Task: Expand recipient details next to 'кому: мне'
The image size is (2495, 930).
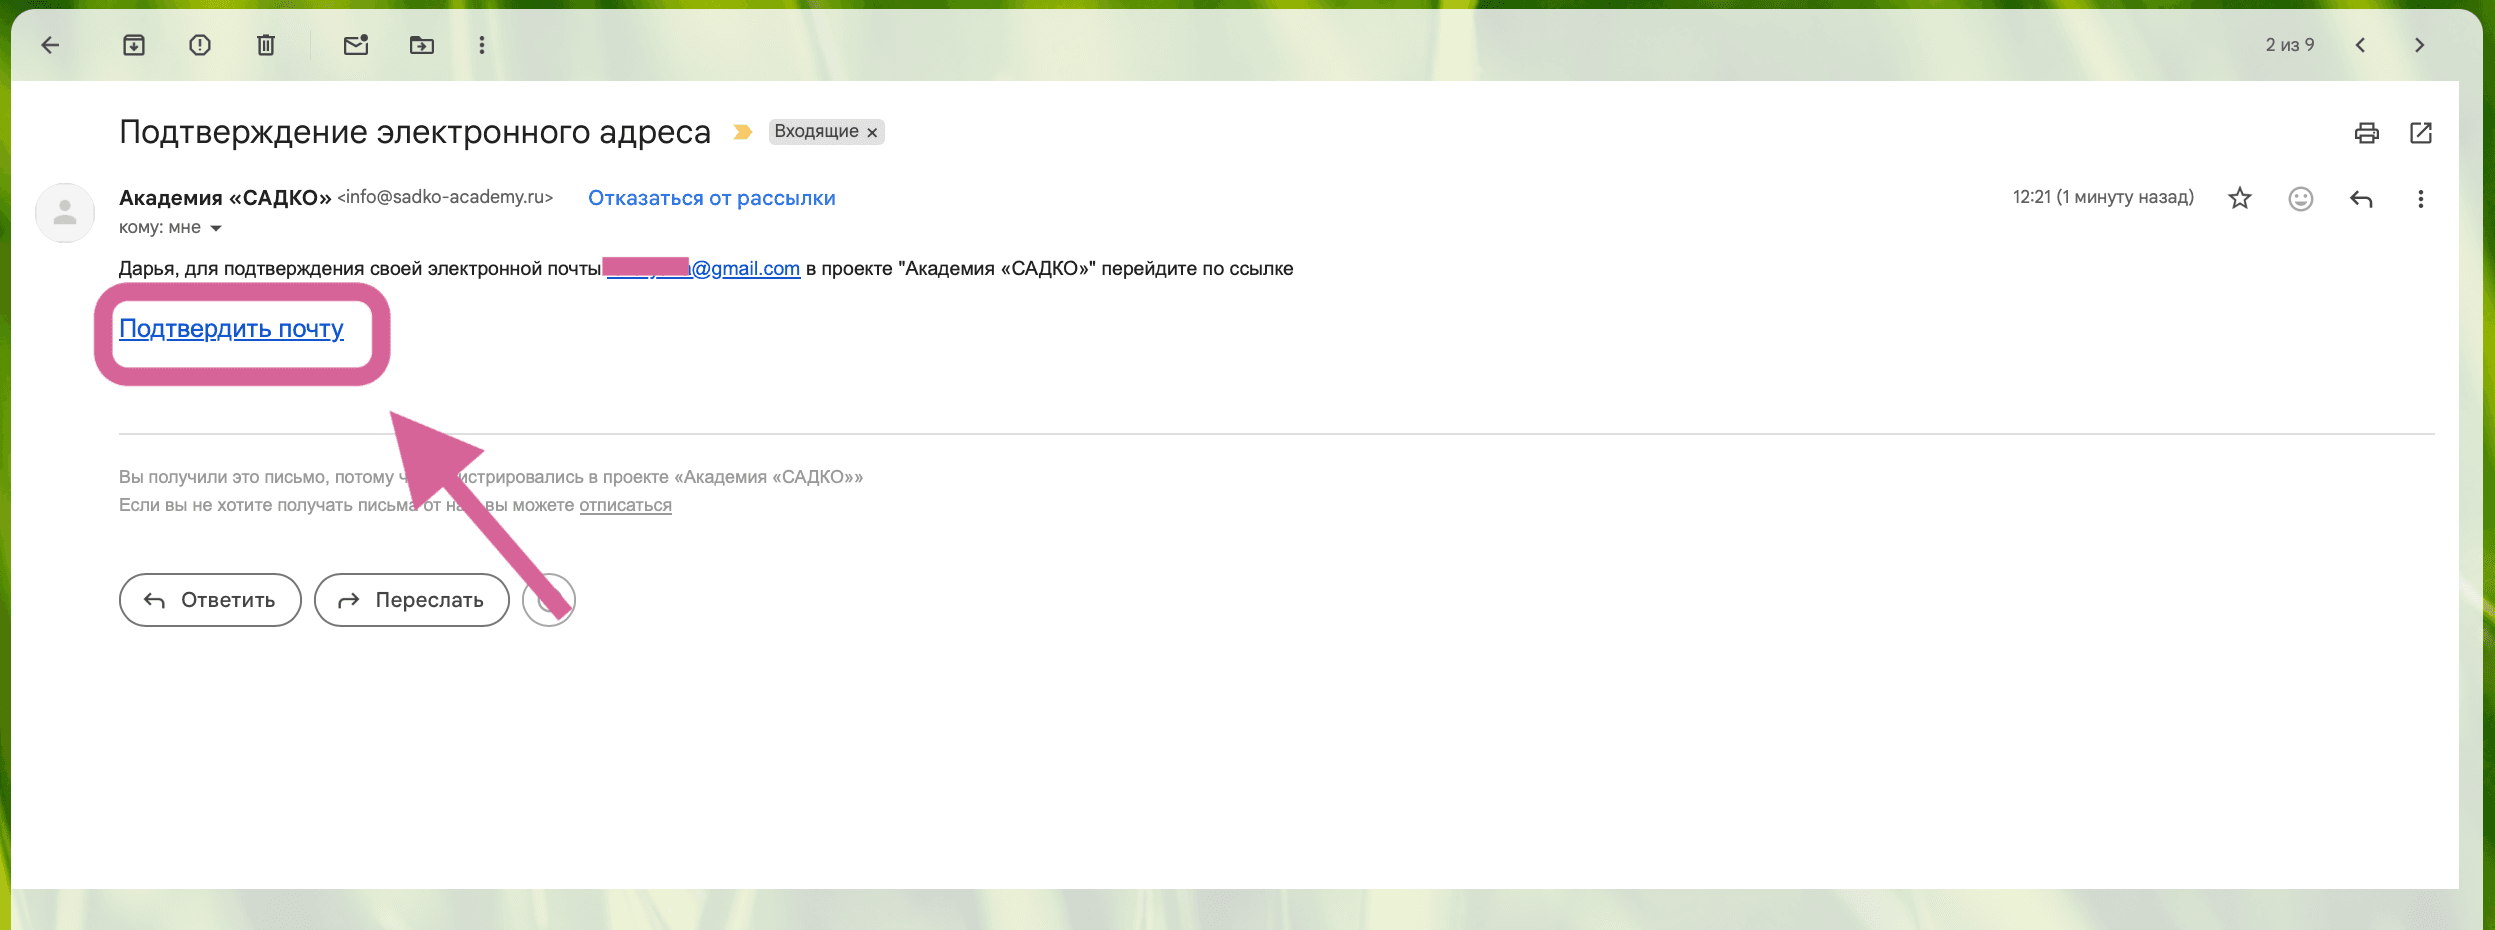Action: pos(216,229)
